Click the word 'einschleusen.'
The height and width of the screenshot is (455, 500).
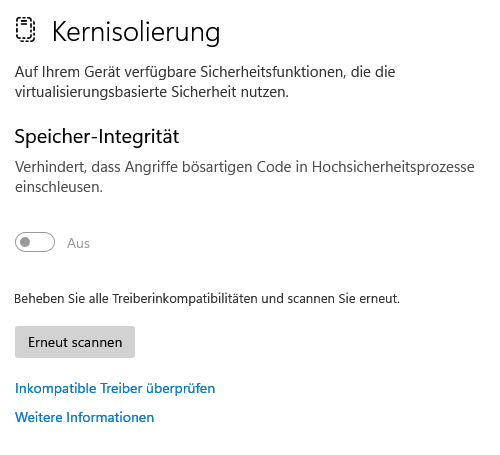click(59, 187)
